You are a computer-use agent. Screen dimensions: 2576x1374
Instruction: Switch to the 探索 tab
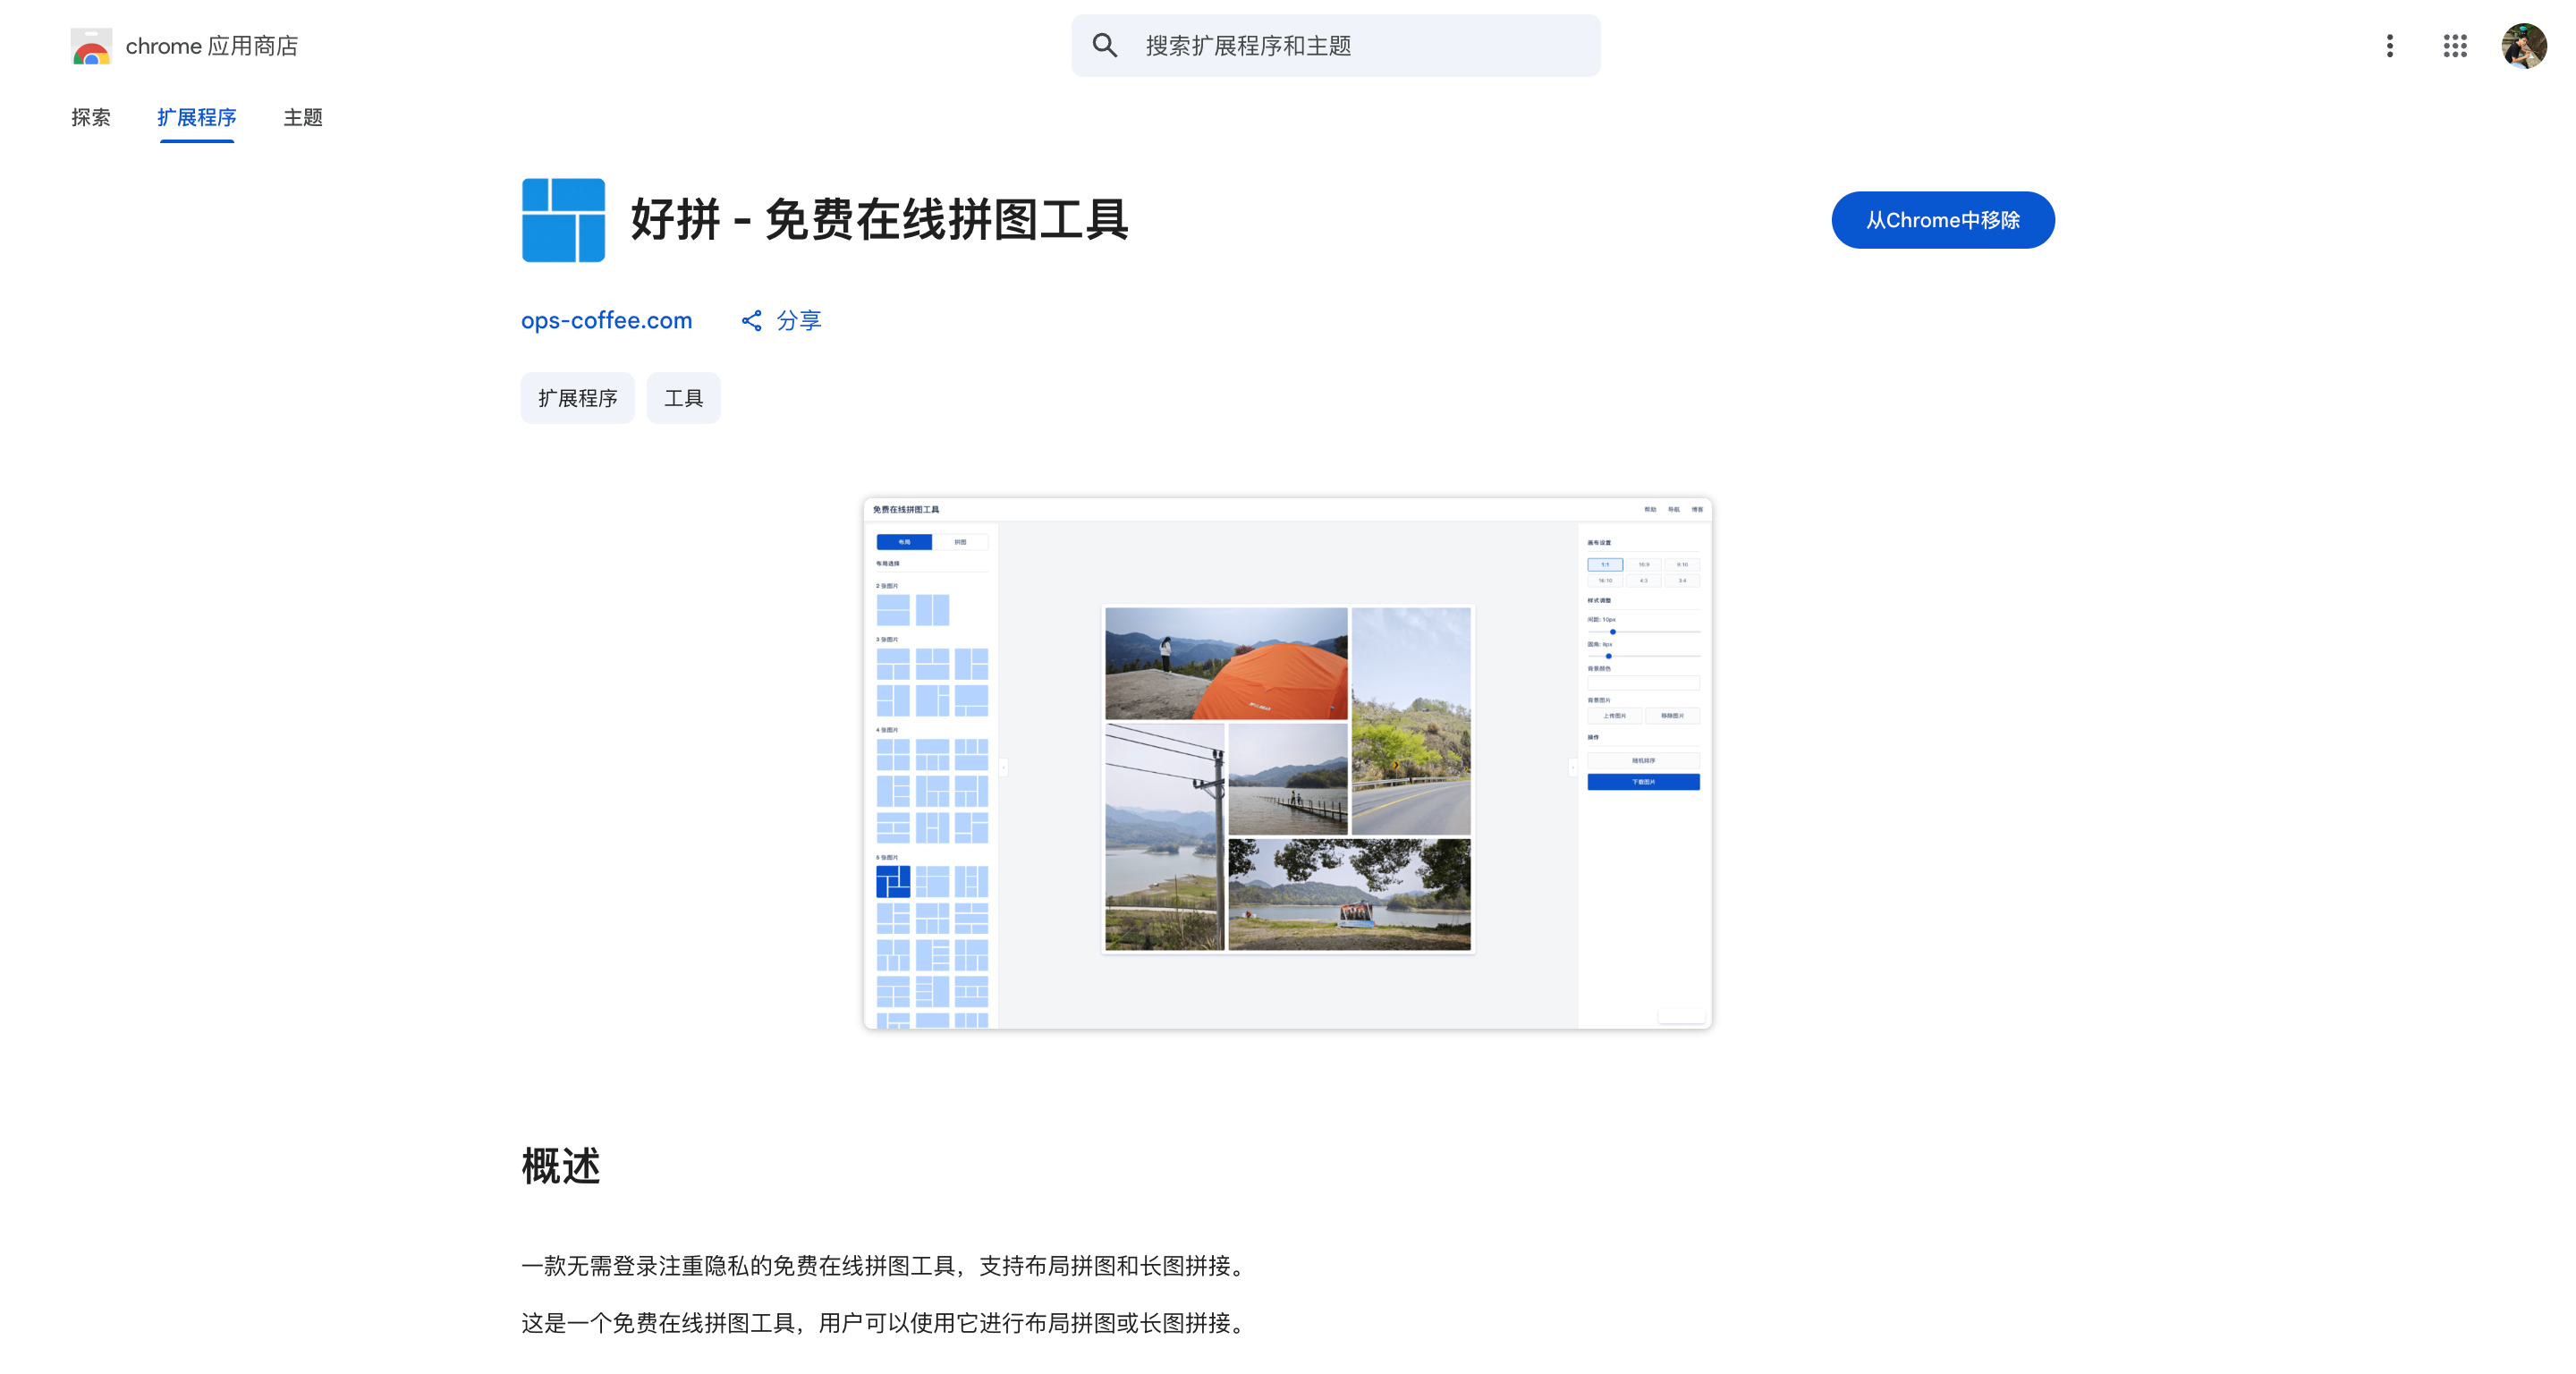[x=91, y=117]
